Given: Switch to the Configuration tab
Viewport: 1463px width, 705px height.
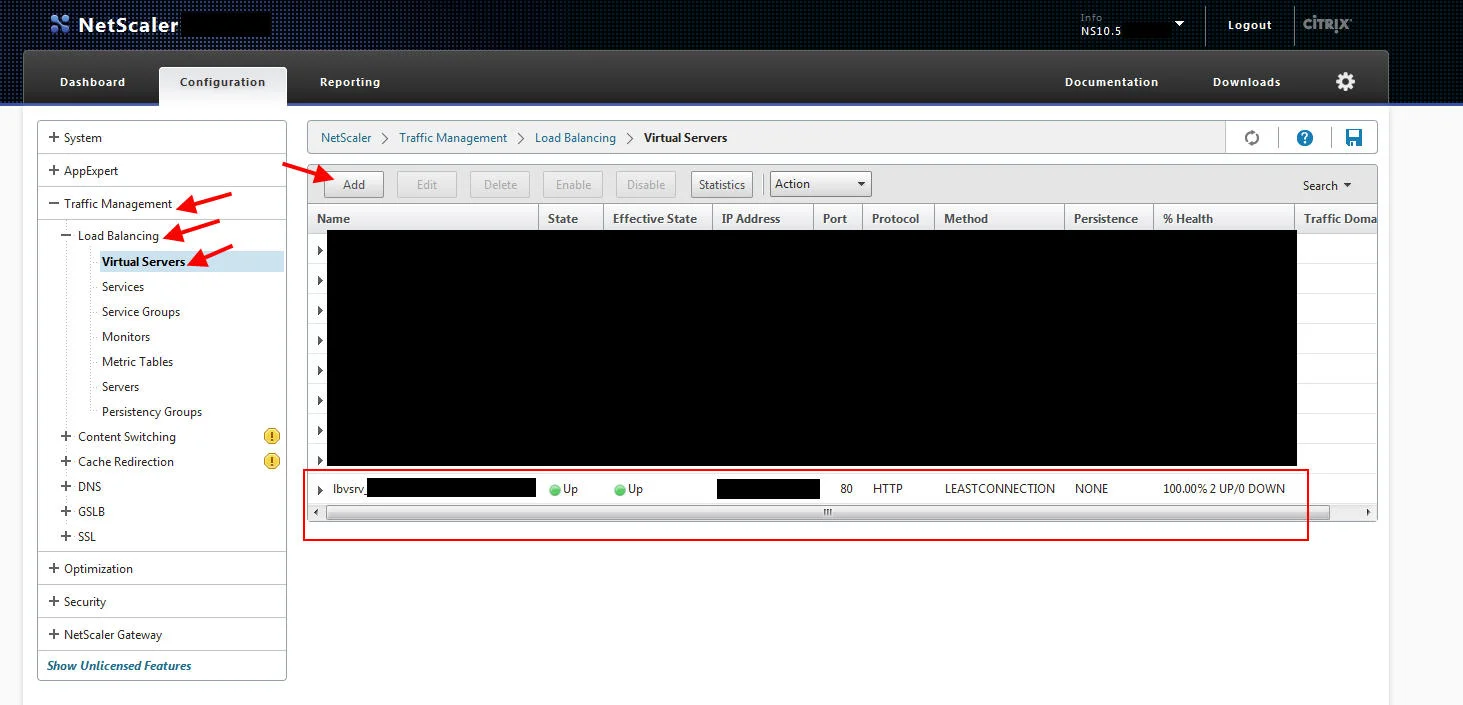Looking at the screenshot, I should pos(222,83).
